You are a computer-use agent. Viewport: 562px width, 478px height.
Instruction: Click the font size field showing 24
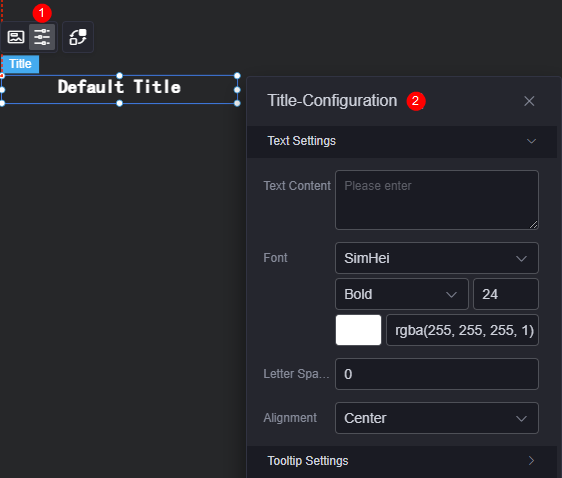pos(506,294)
